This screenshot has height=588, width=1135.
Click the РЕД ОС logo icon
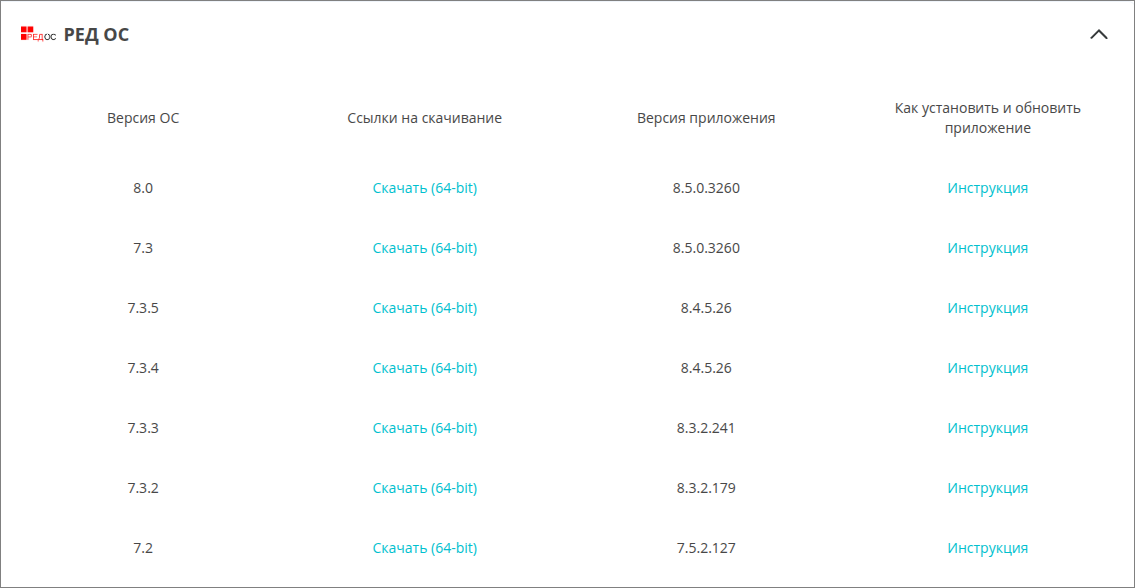point(38,35)
